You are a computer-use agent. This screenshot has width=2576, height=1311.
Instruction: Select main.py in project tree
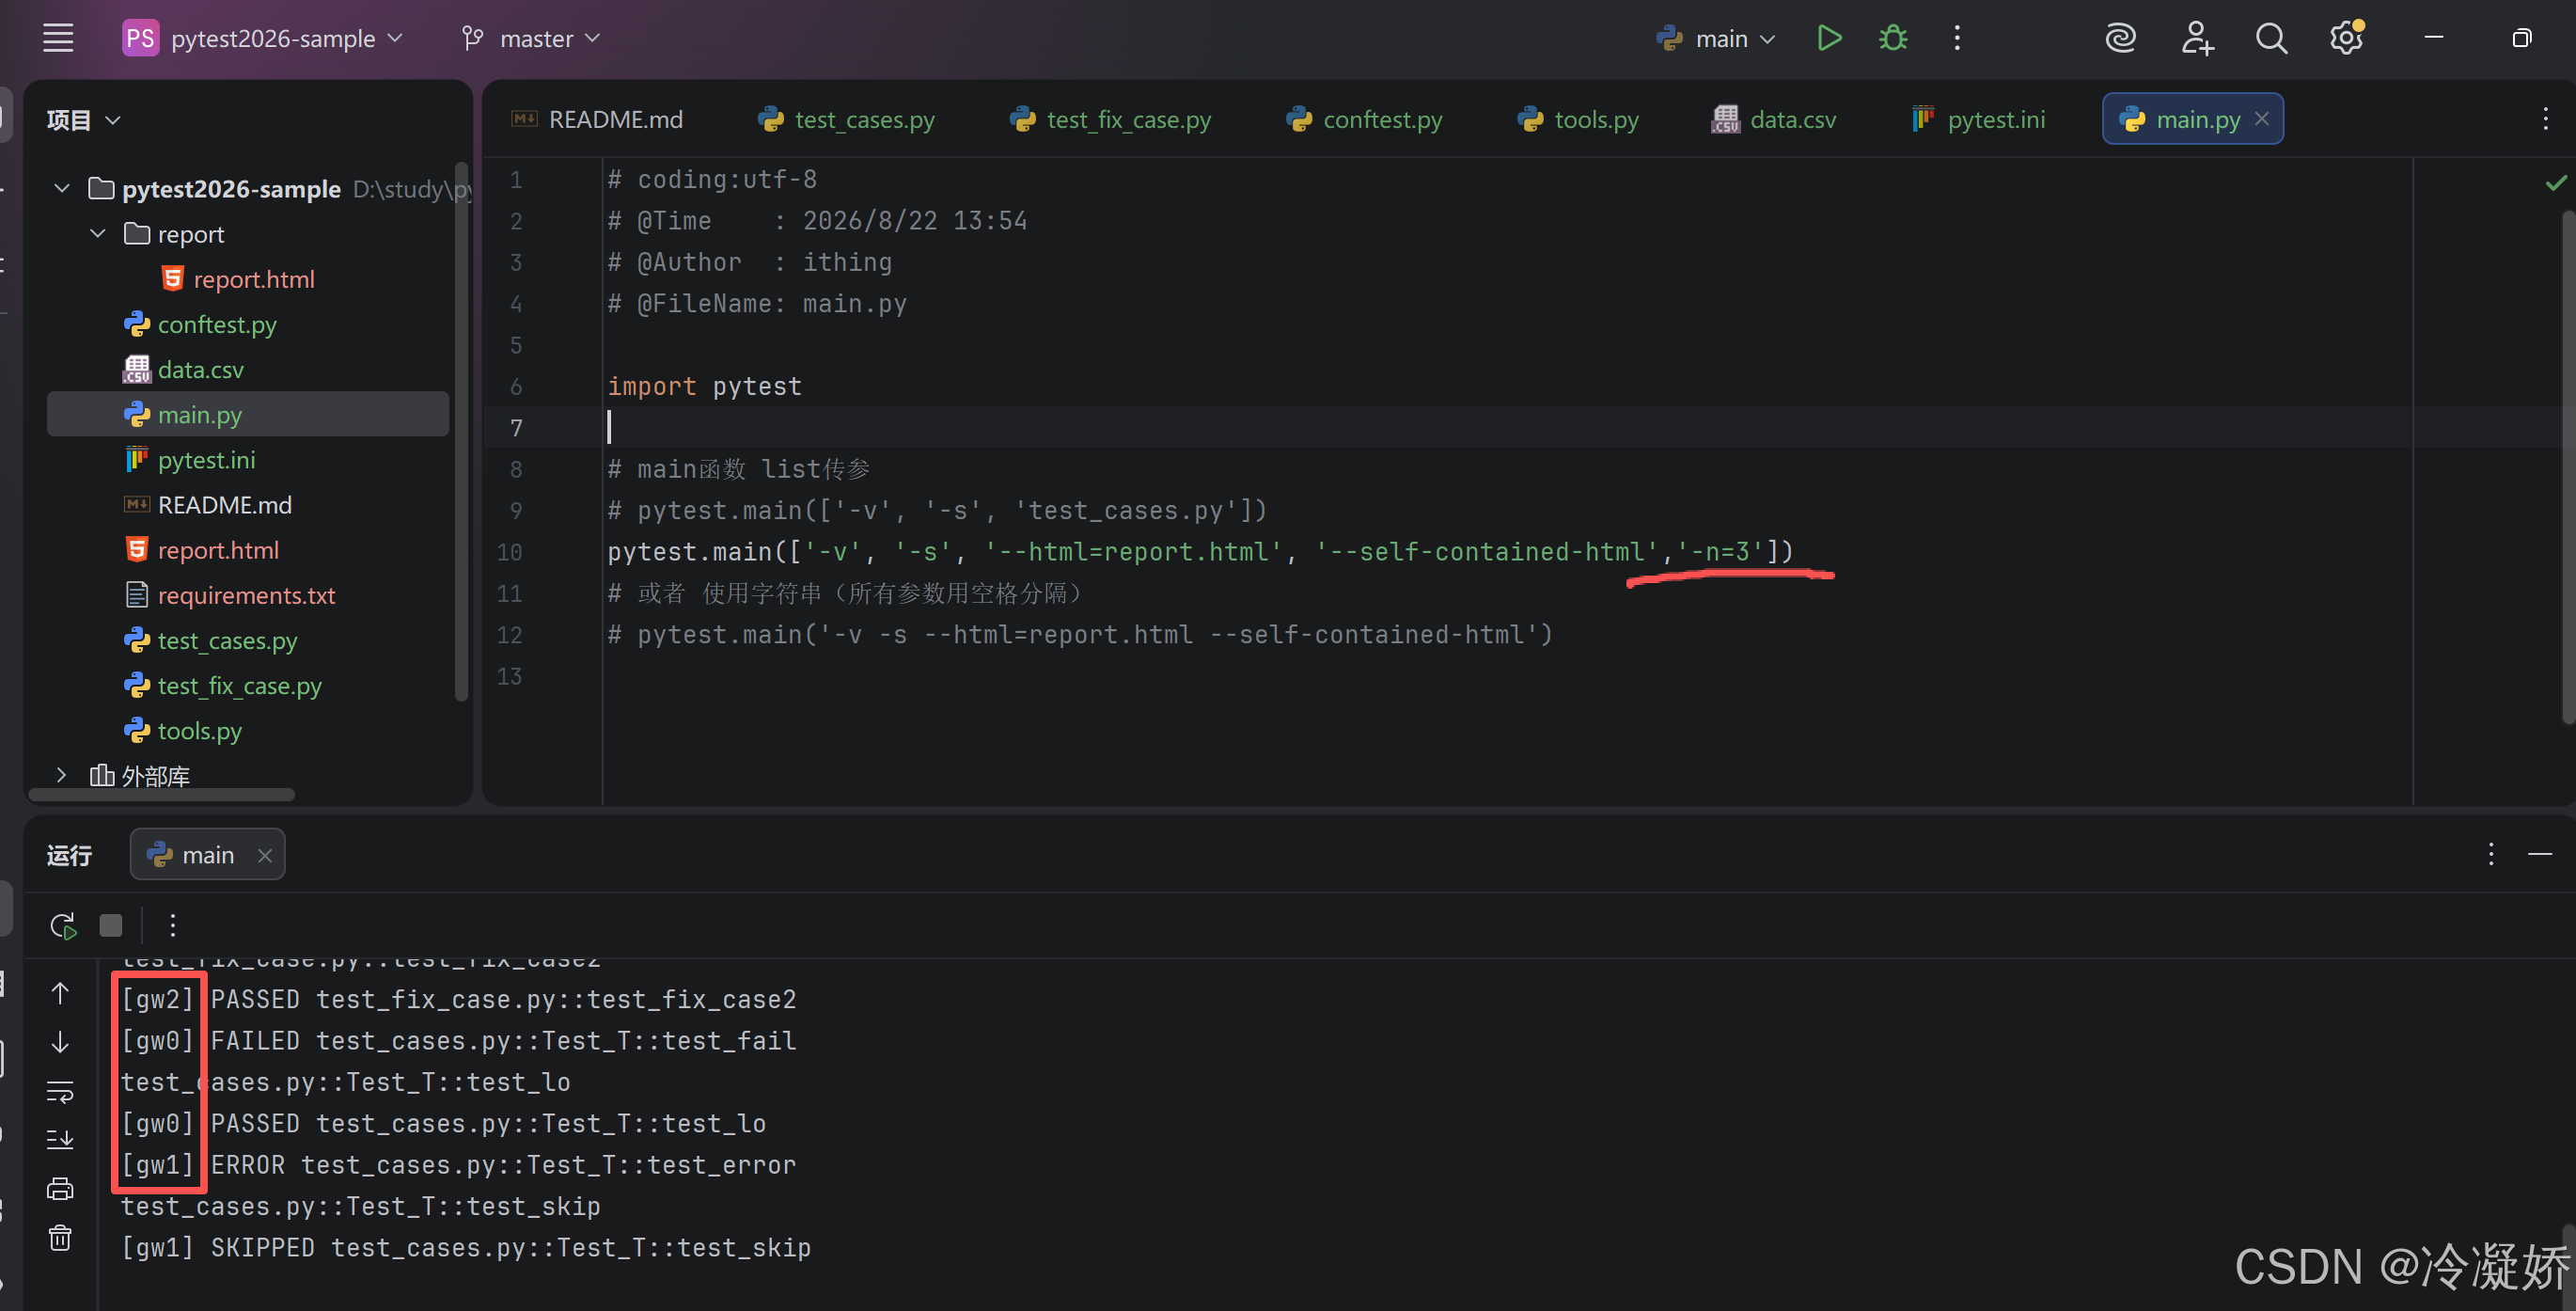(248, 414)
